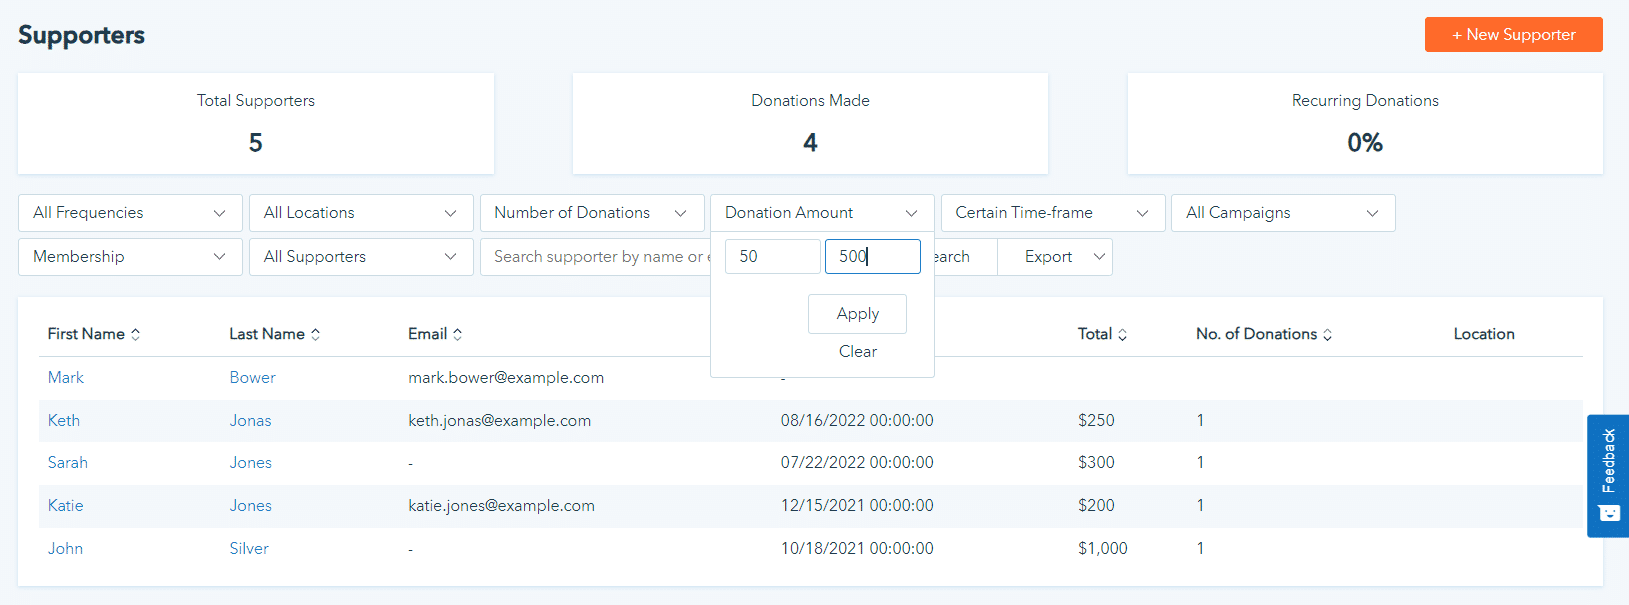Collapse the Donation Amount dropdown
This screenshot has width=1629, height=605.
pos(821,213)
